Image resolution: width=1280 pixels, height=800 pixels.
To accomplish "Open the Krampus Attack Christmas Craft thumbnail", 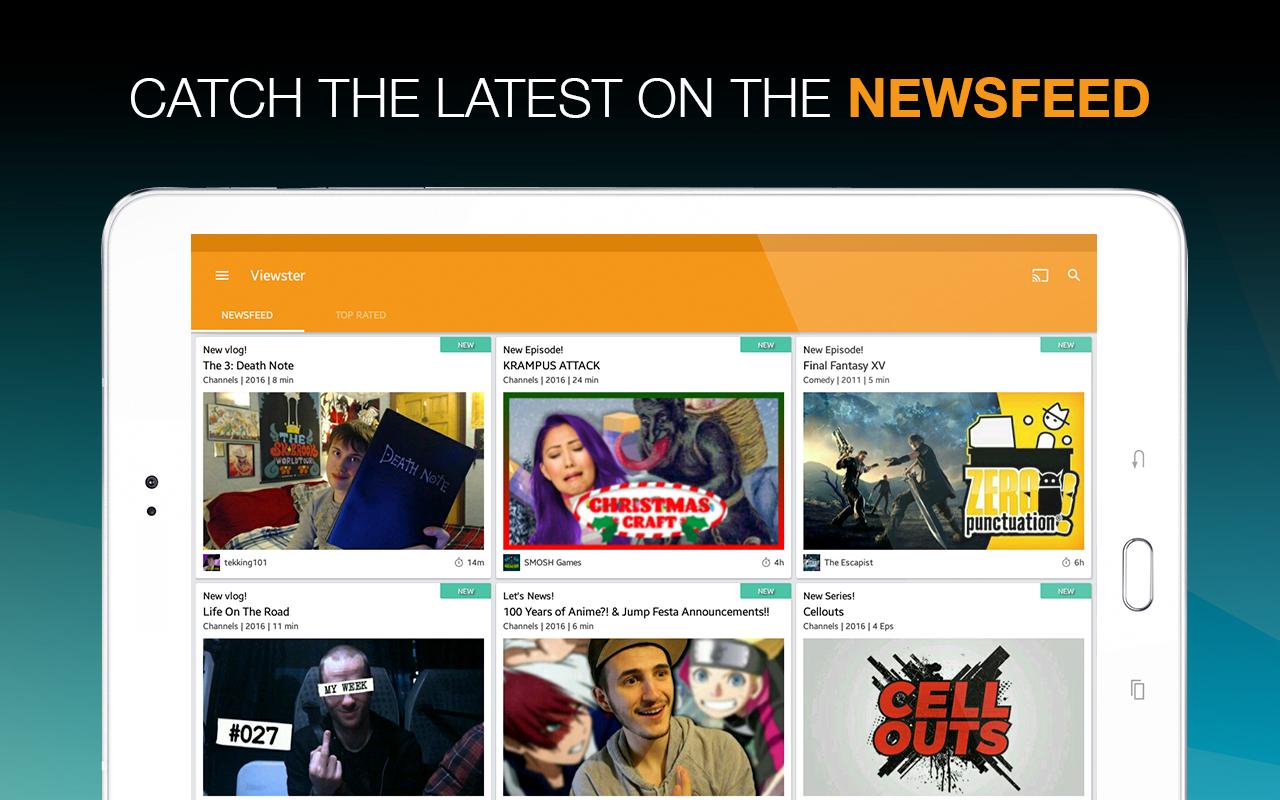I will tap(643, 470).
